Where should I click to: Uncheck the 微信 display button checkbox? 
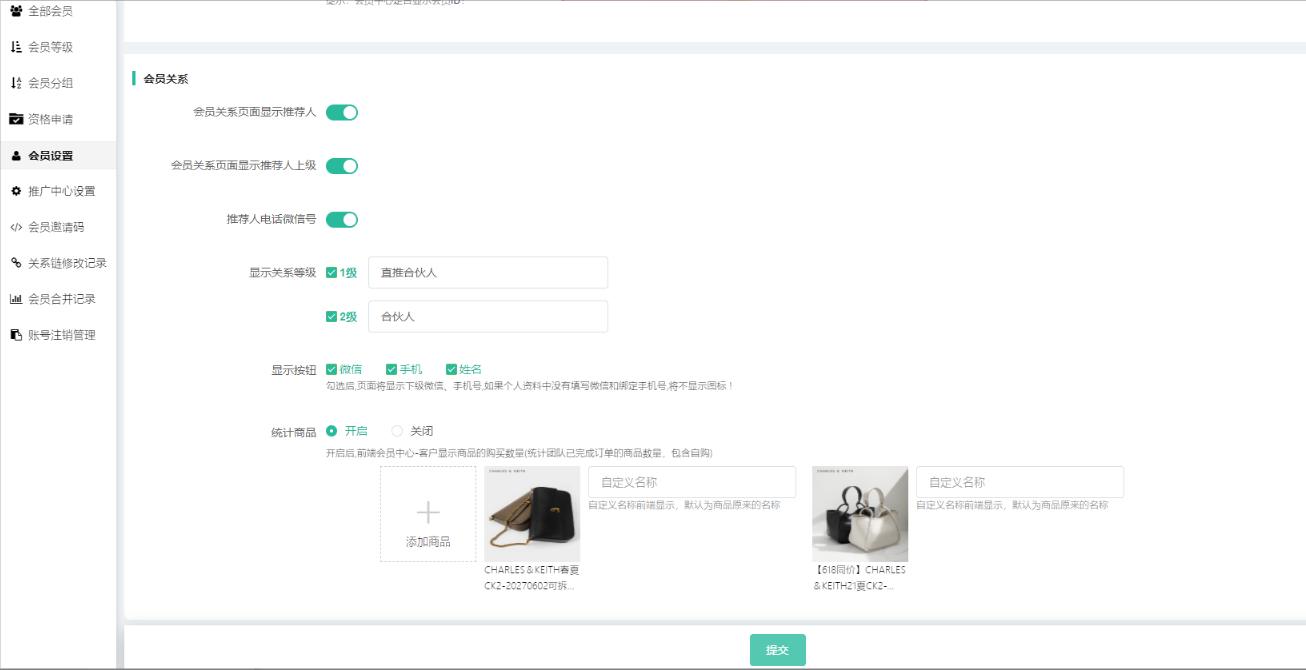(332, 370)
